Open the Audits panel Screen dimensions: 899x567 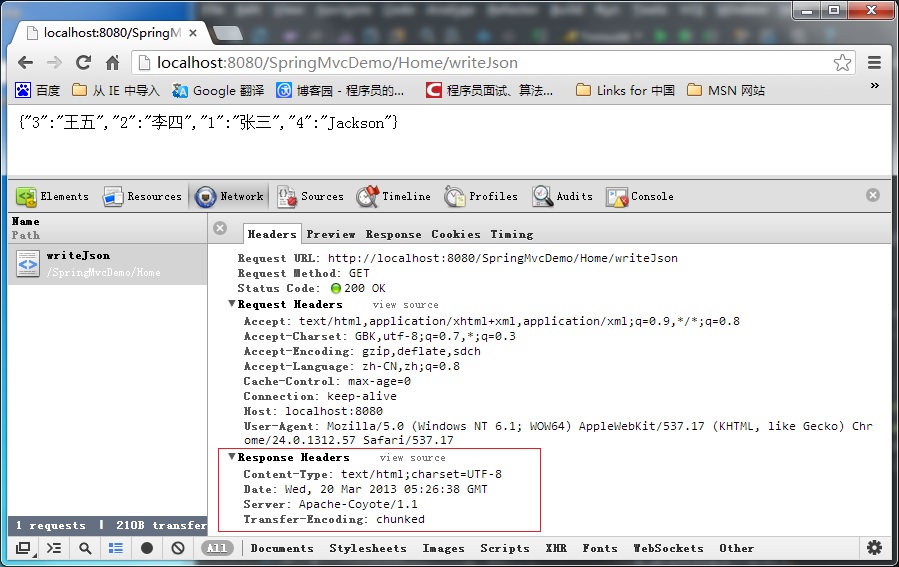coord(562,197)
